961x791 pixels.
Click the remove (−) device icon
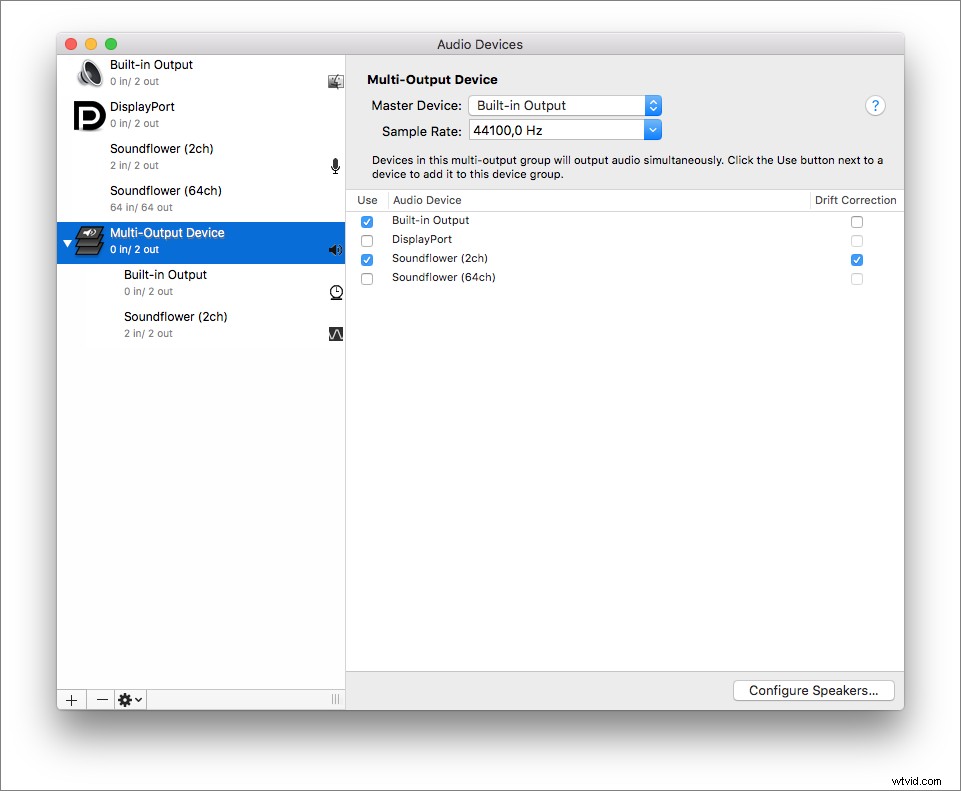[100, 699]
